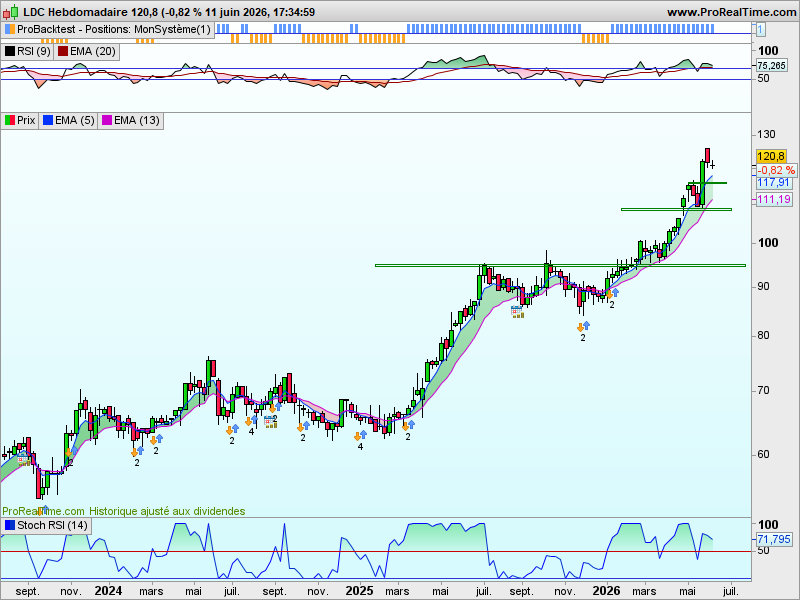This screenshot has width=800, height=600.
Task: Click the yellow 120,8 current price label
Action: tap(771, 157)
